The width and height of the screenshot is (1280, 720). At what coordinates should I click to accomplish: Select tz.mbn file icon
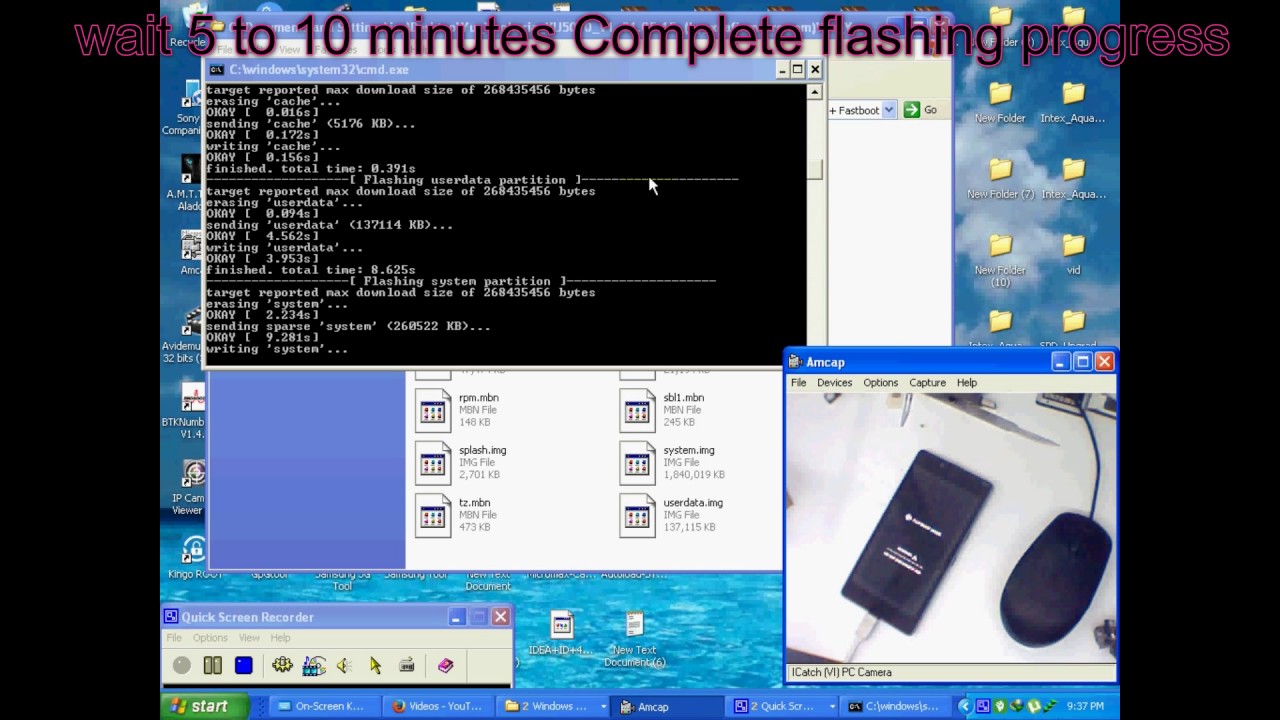pos(433,516)
